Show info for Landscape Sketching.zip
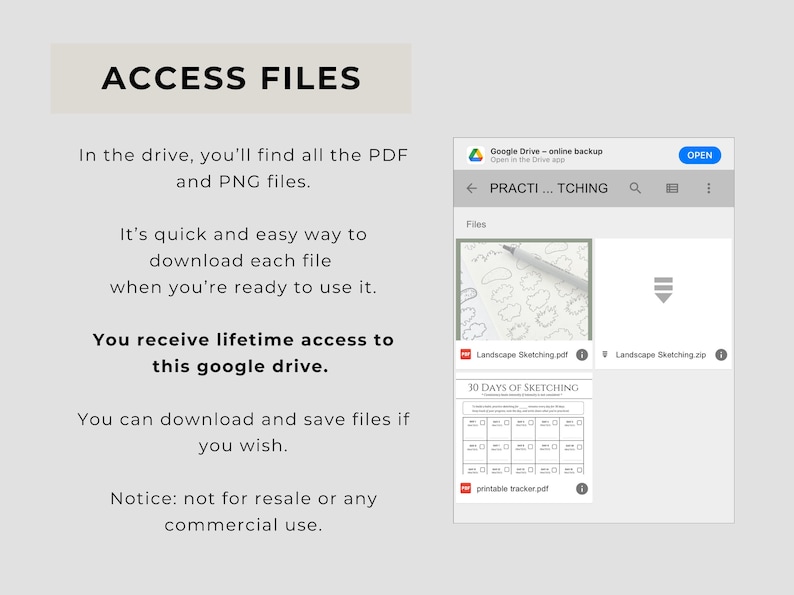 tap(721, 355)
